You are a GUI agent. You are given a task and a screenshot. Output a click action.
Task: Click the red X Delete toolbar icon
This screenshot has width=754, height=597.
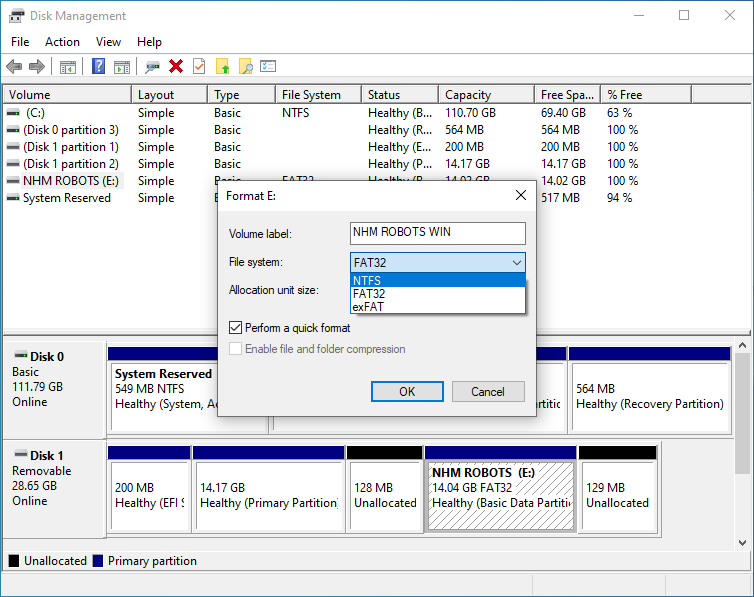176,66
